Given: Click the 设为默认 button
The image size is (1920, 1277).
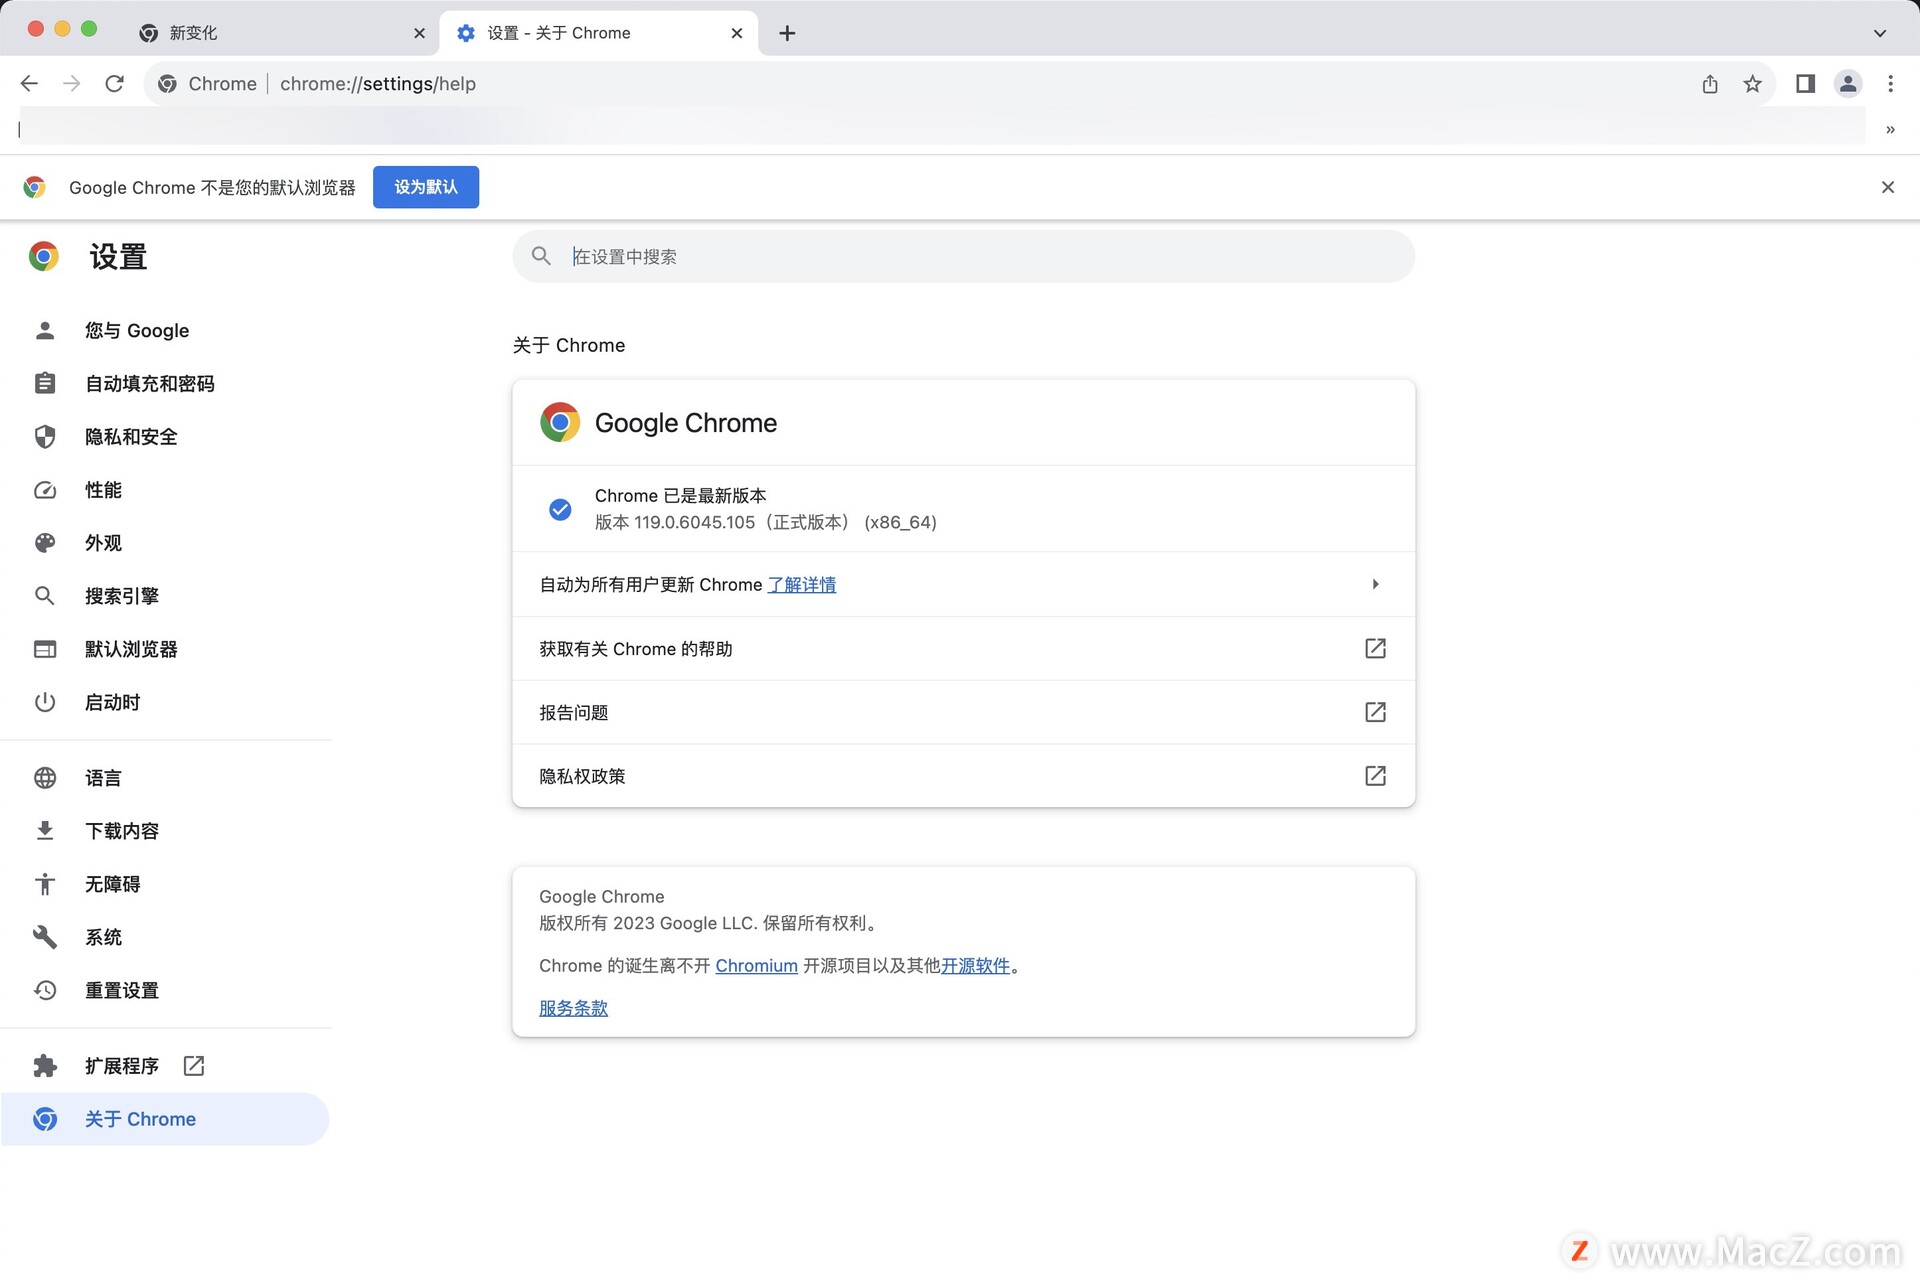Looking at the screenshot, I should [426, 187].
